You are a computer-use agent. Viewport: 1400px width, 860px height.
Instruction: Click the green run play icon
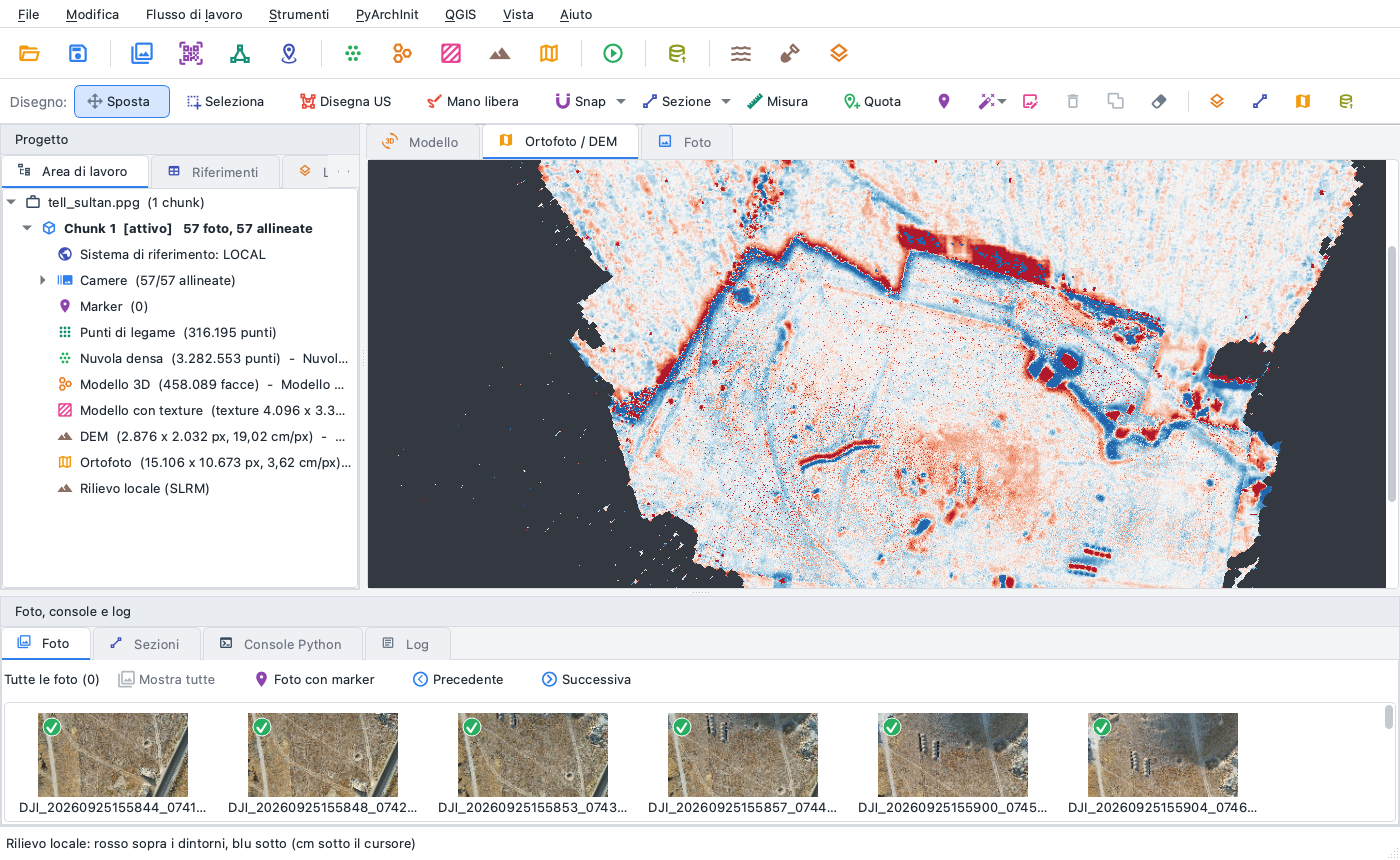(x=613, y=54)
